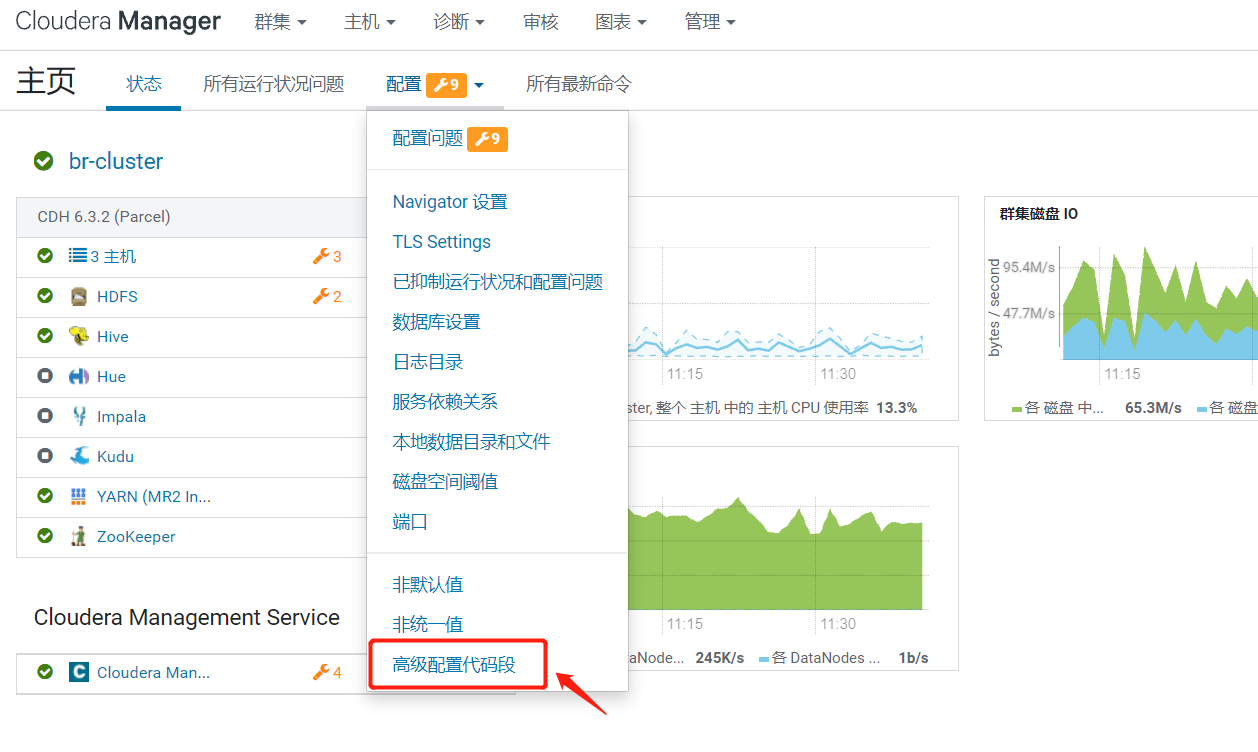The image size is (1258, 752).
Task: Select 非默认值 menu entry
Action: [x=428, y=585]
